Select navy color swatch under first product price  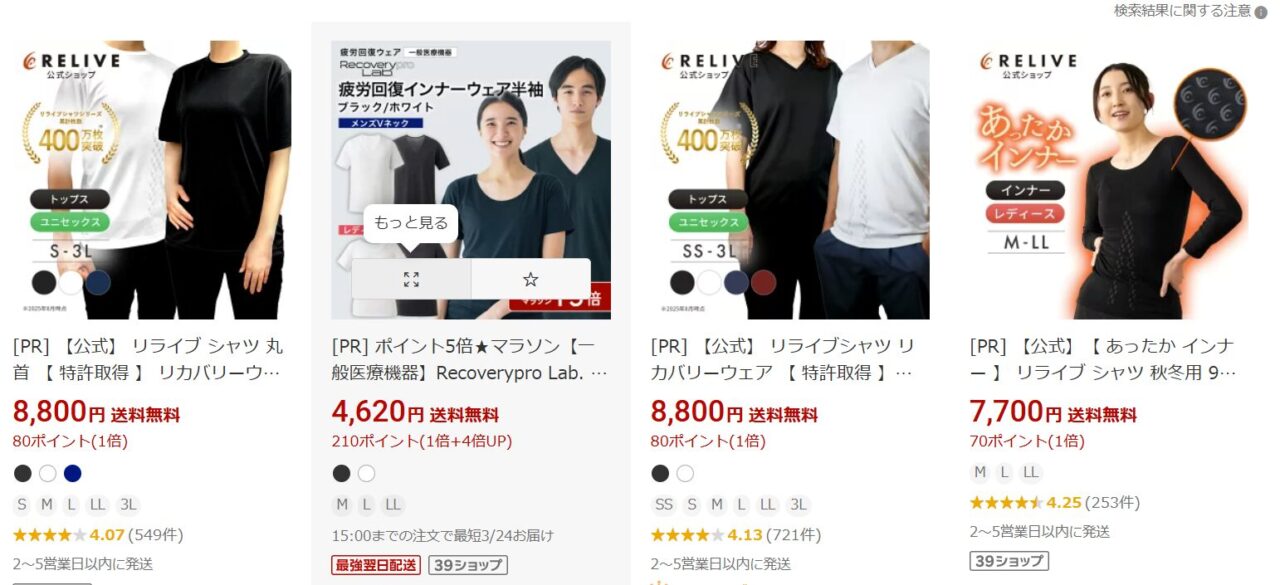tap(72, 473)
